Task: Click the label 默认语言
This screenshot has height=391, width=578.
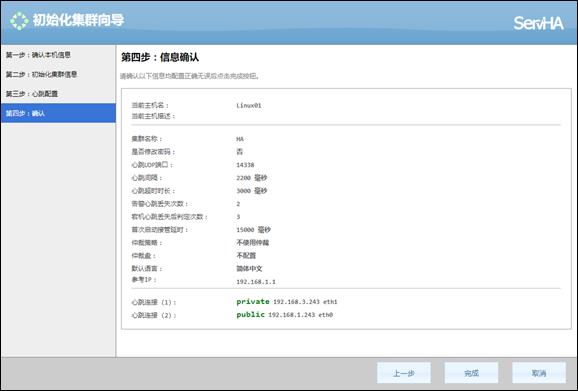Action: coord(147,269)
